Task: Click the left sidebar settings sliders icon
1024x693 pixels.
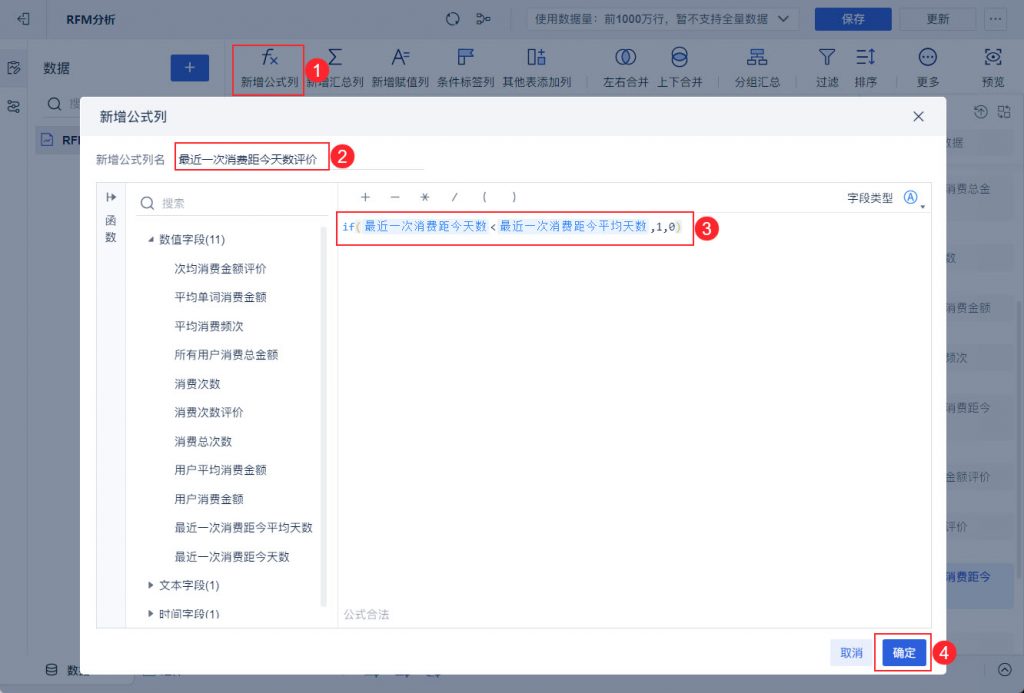Action: tap(14, 106)
